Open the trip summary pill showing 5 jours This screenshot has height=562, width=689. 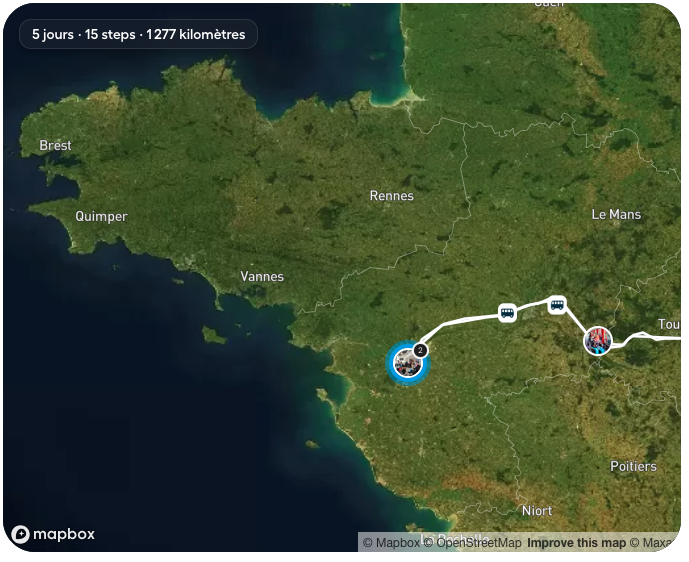click(x=138, y=34)
